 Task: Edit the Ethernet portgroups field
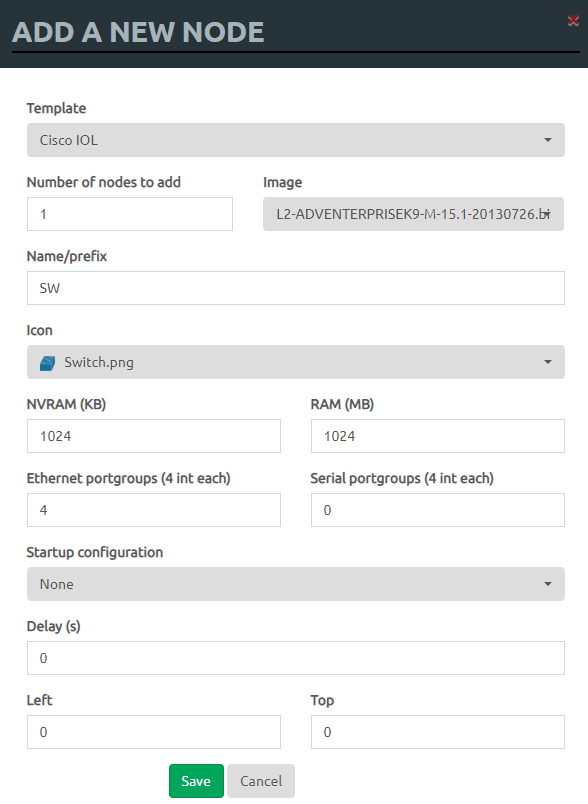tap(154, 510)
